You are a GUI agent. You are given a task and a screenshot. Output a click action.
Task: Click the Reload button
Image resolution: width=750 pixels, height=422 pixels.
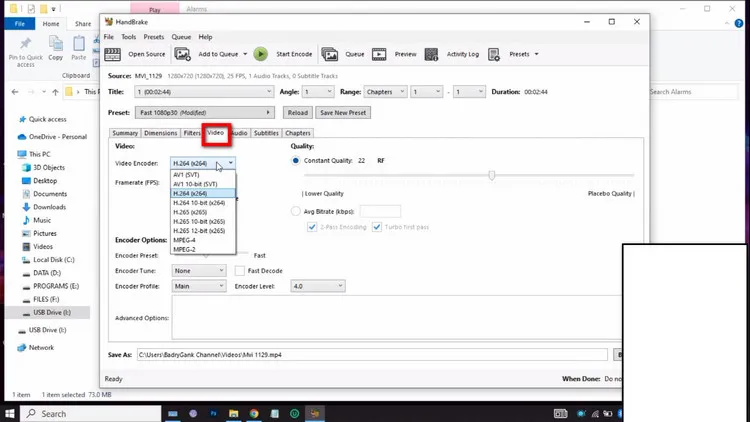click(x=298, y=113)
